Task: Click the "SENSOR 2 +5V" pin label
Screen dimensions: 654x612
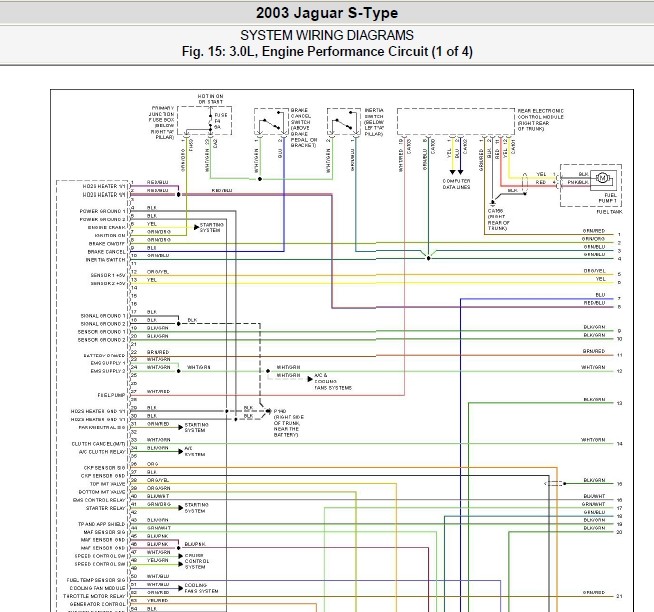Action: click(108, 283)
